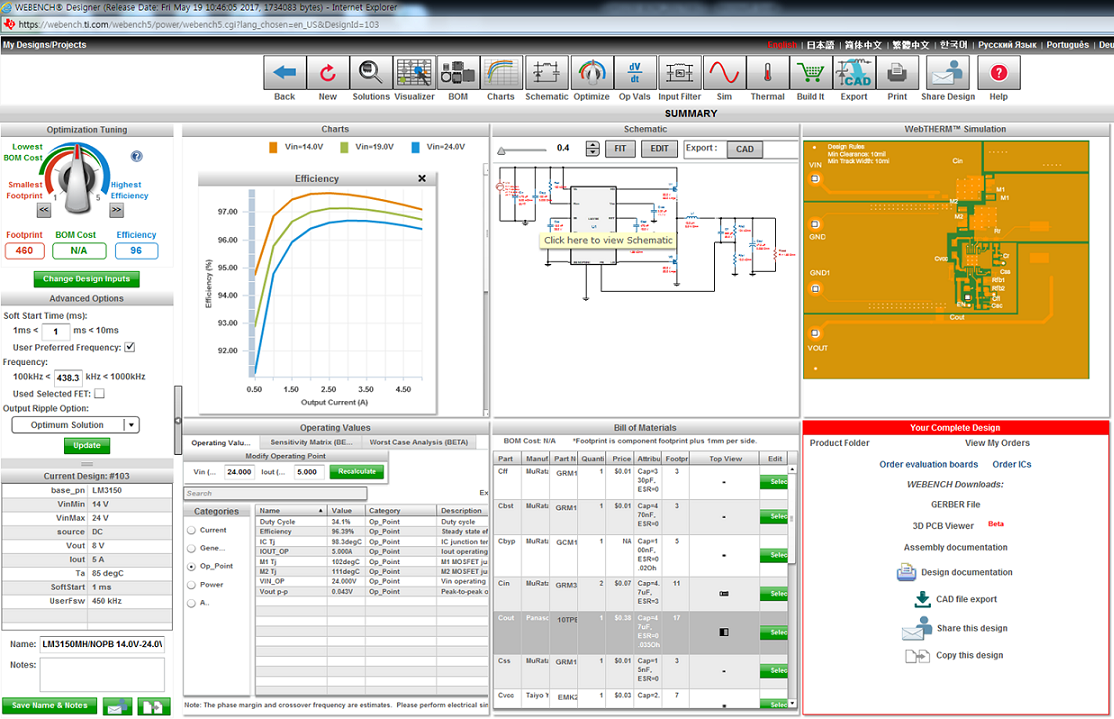Select the Power category radio button
Screen dimensions: 1114x719
pyautogui.click(x=192, y=585)
